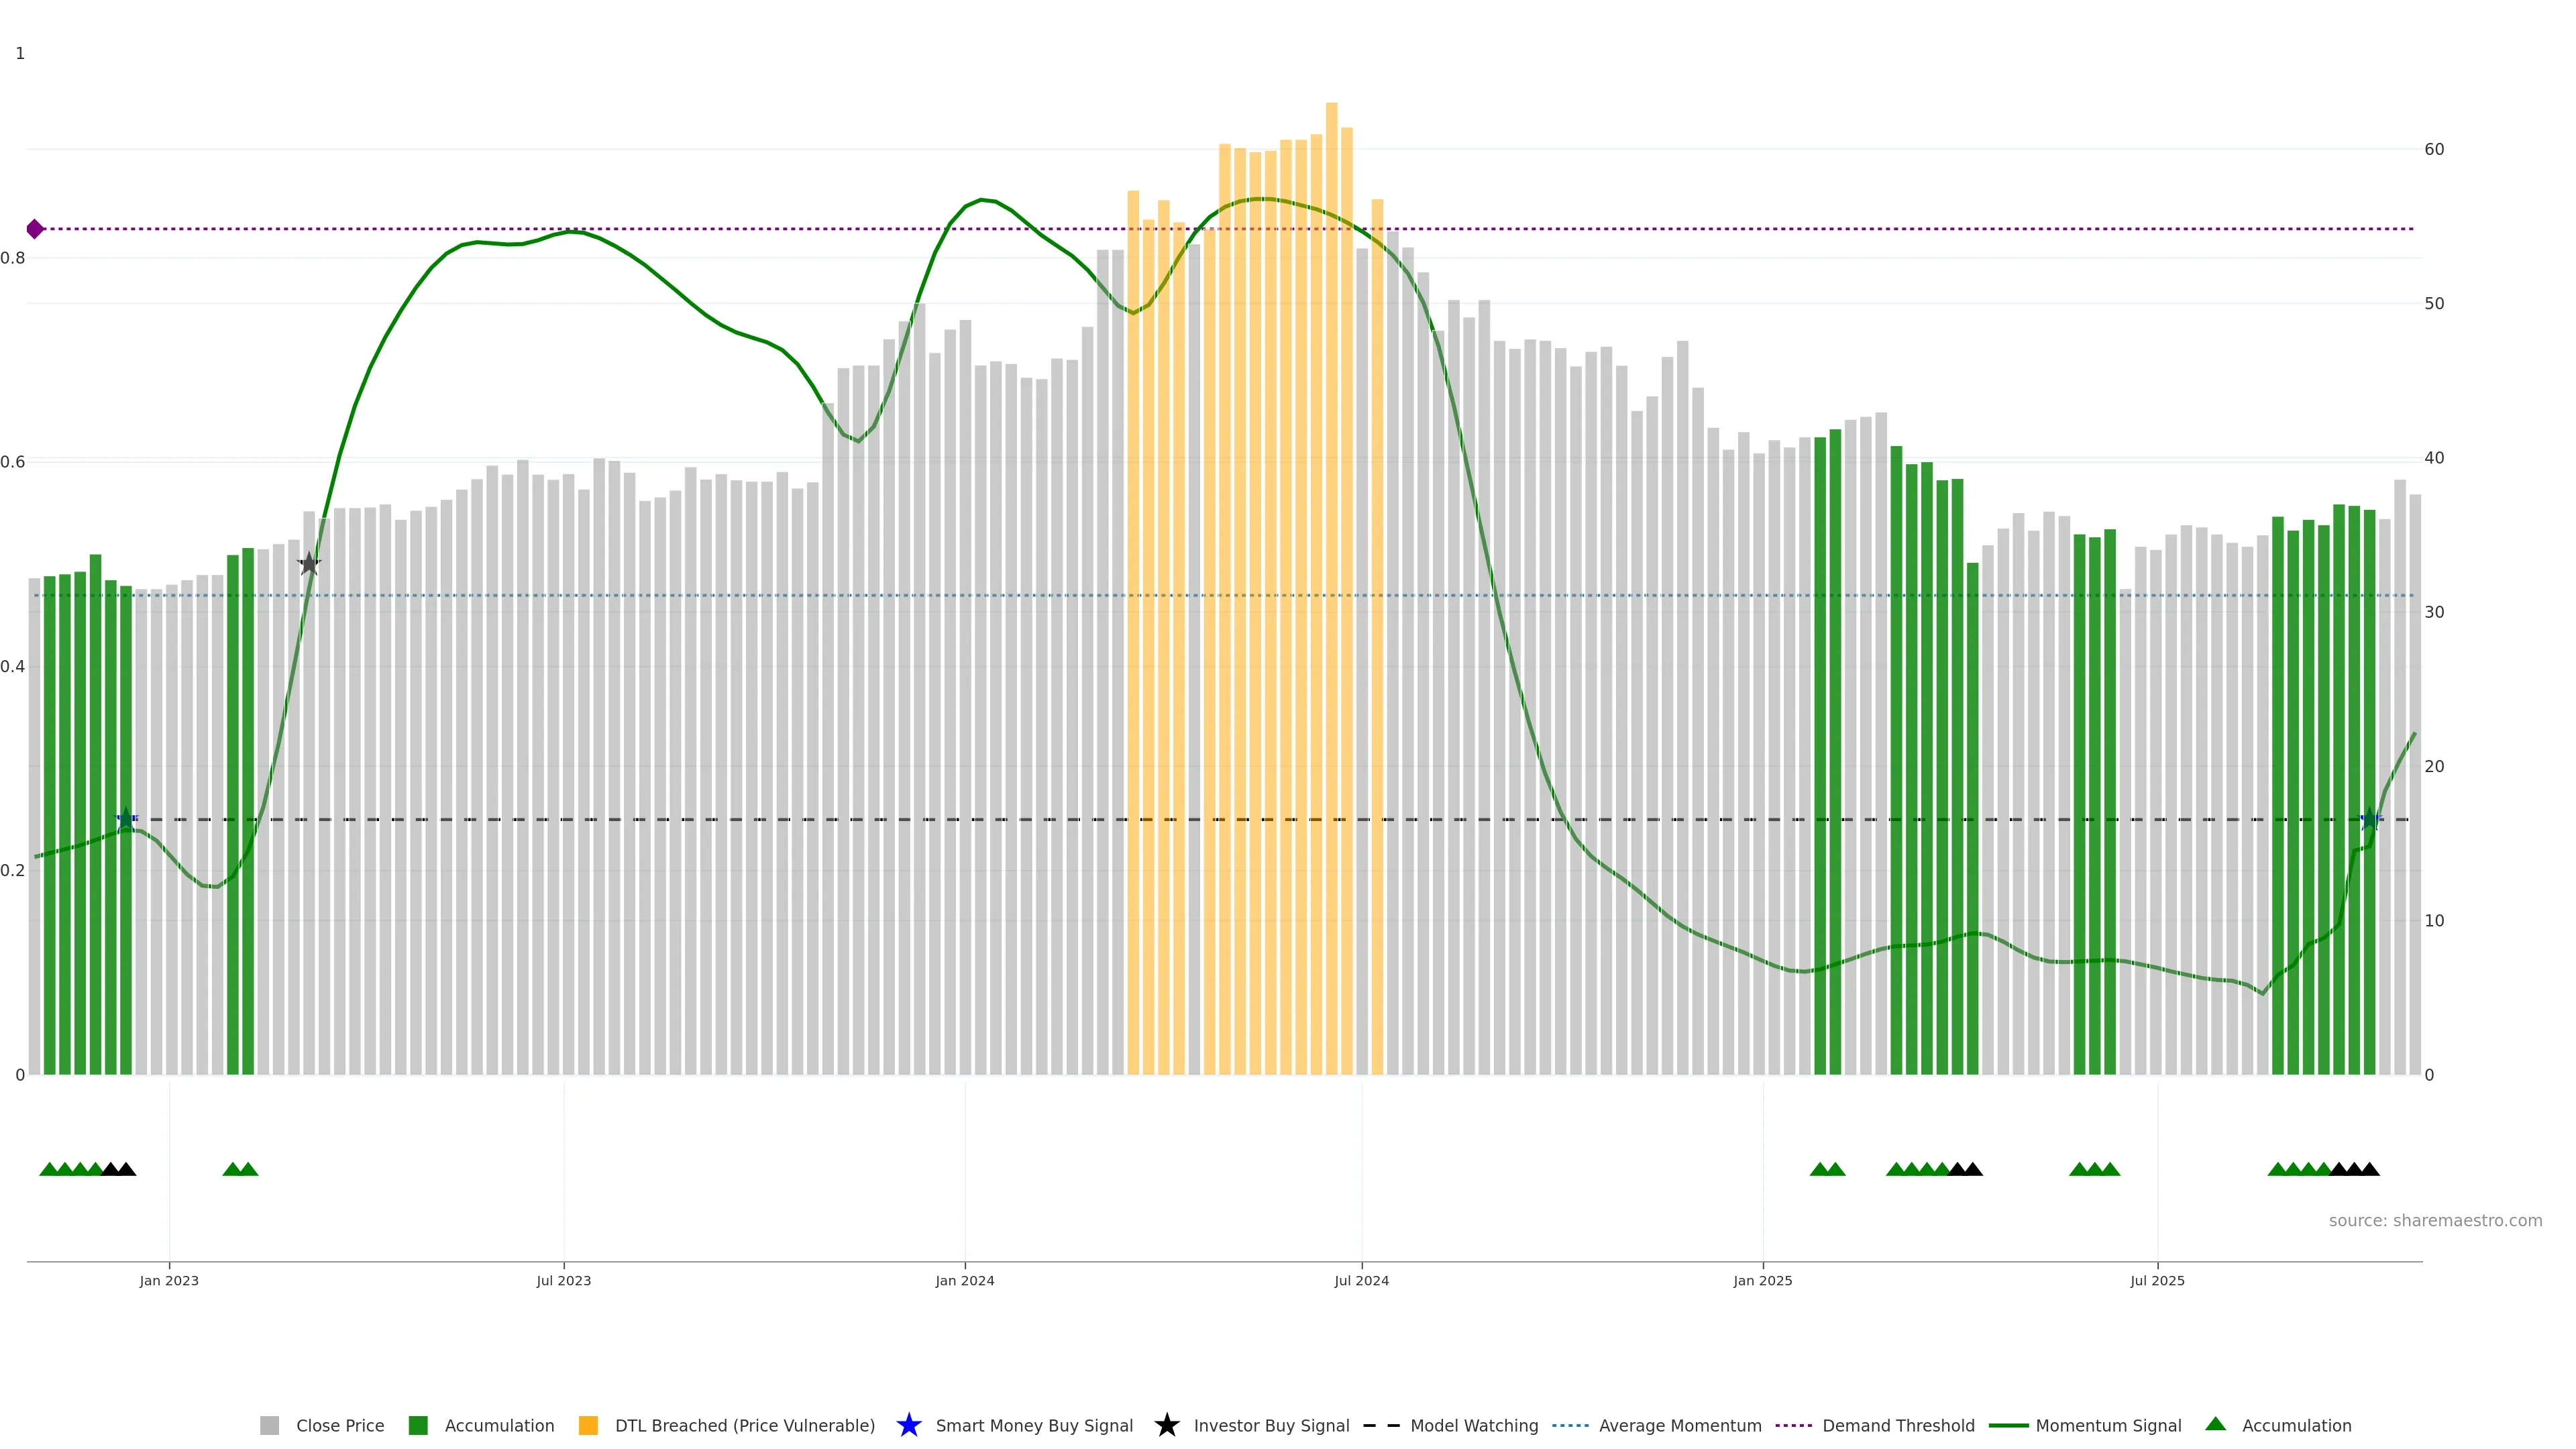2576x1449 pixels.
Task: Click the blue star marker on right chart edge
Action: coord(2369,819)
